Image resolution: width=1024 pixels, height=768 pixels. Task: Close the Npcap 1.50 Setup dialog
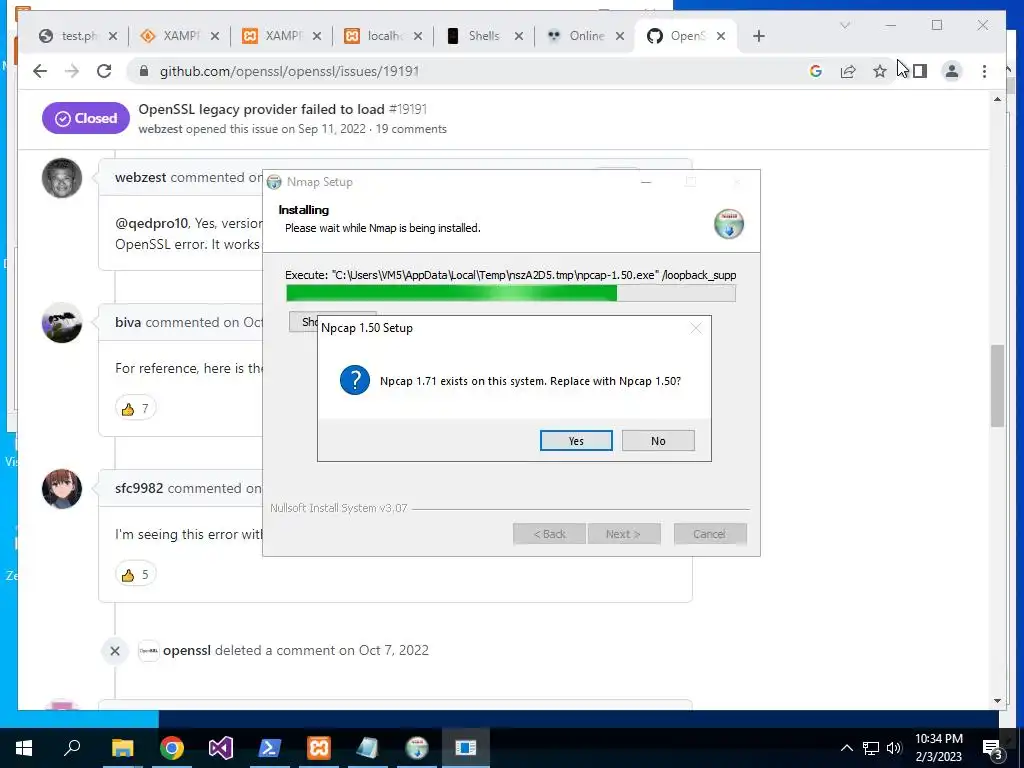tap(696, 328)
